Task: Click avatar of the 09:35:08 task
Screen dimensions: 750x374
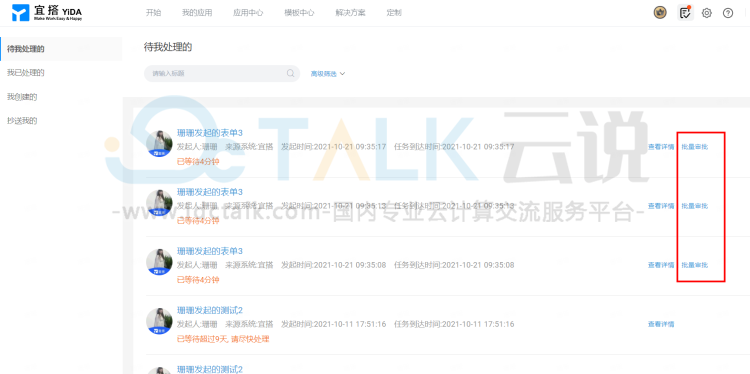Action: (159, 262)
